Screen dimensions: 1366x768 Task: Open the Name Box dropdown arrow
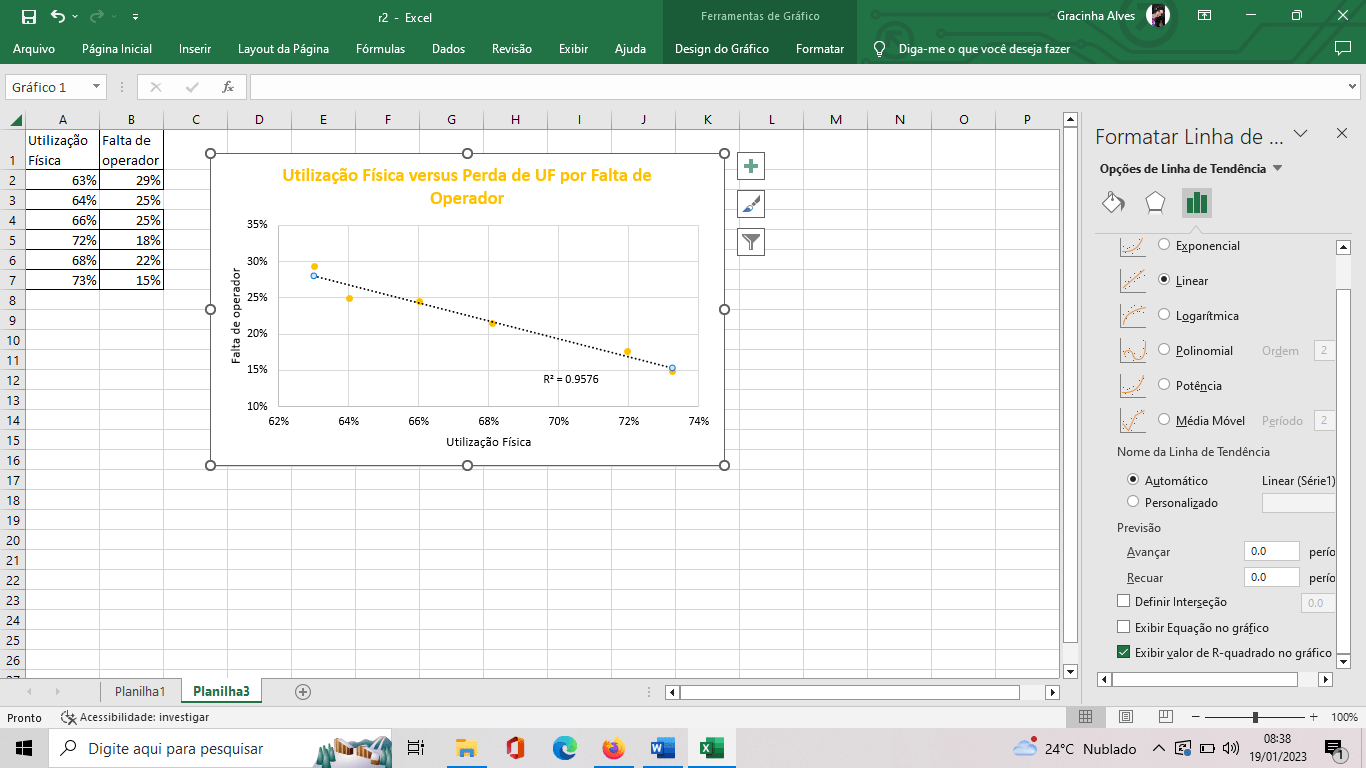click(x=97, y=87)
